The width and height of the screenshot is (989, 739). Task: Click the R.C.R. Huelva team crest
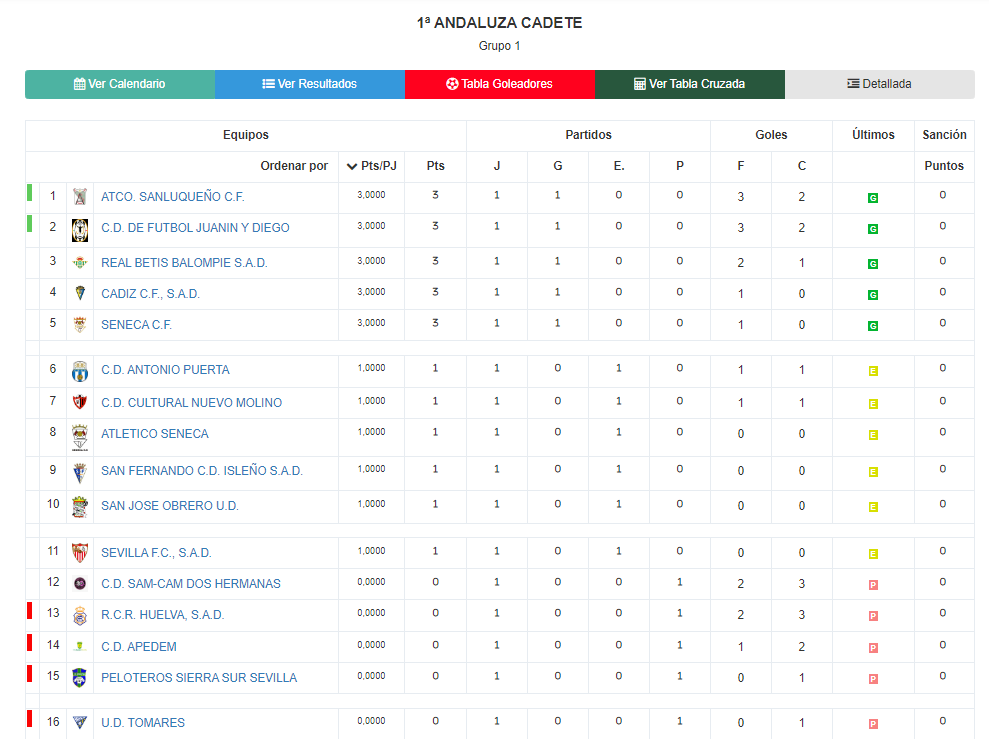pyautogui.click(x=80, y=615)
